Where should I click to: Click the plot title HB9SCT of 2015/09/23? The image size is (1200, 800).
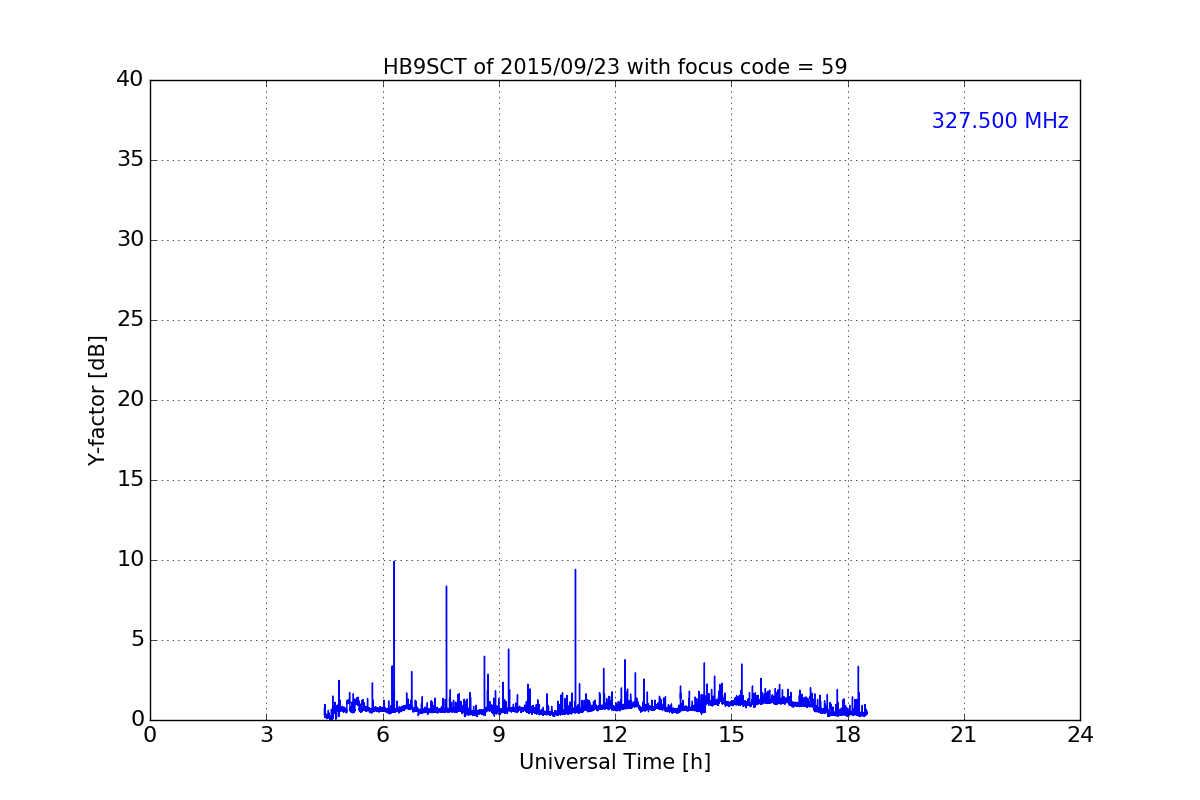pyautogui.click(x=615, y=67)
